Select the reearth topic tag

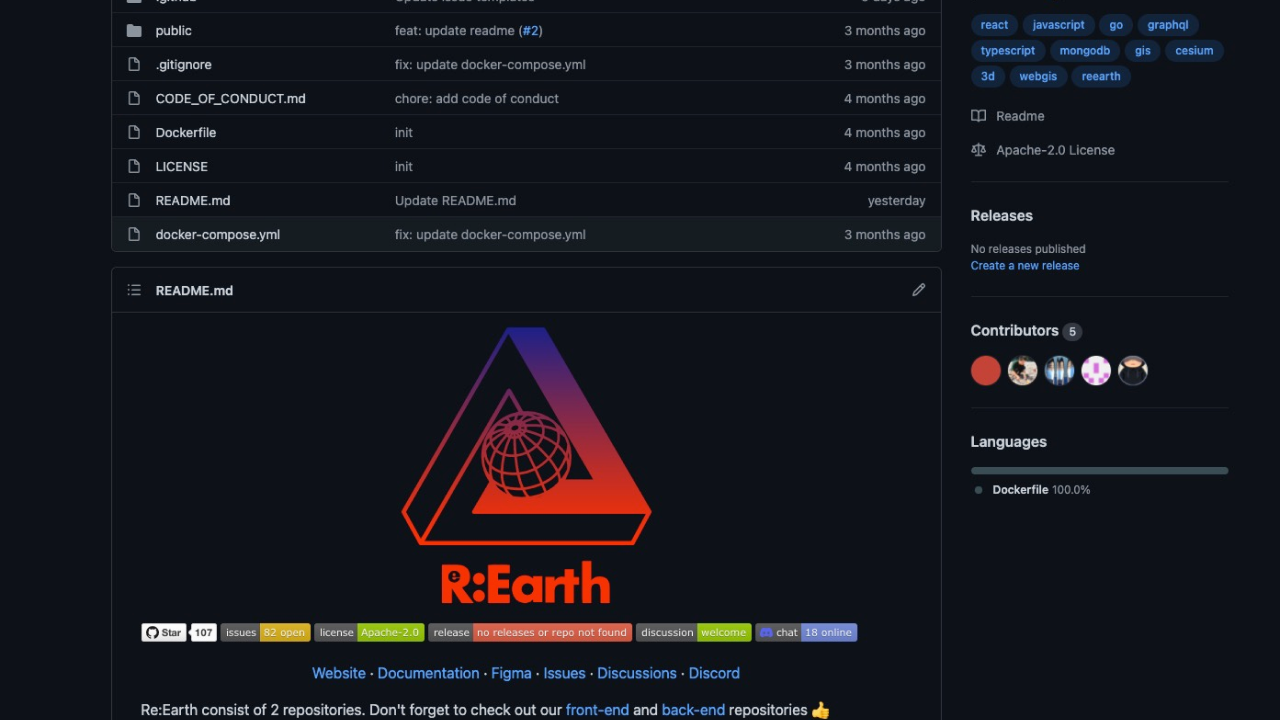[1101, 77]
